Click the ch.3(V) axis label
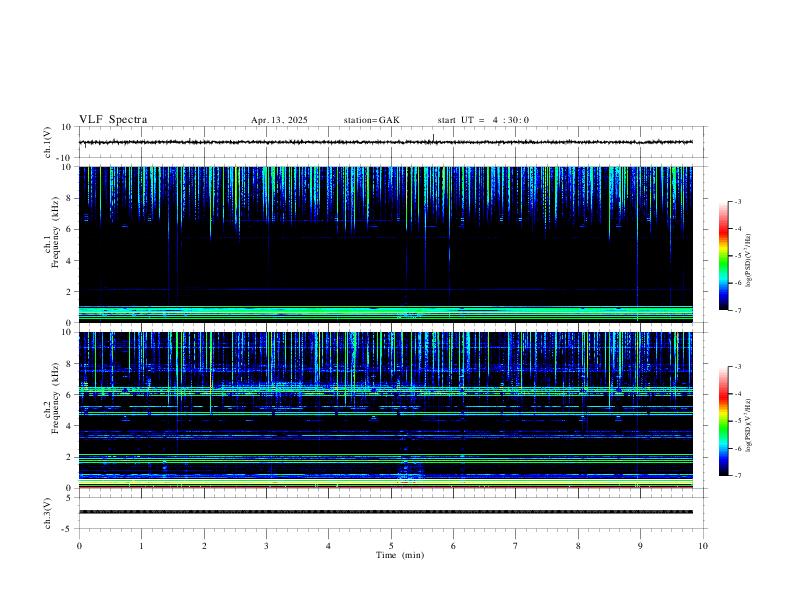Screen dimensions: 792x612 coord(48,513)
